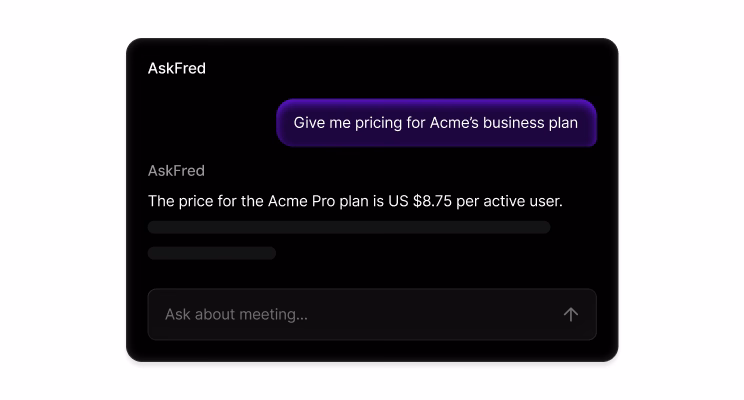Select the purple user message bubble

(436, 123)
